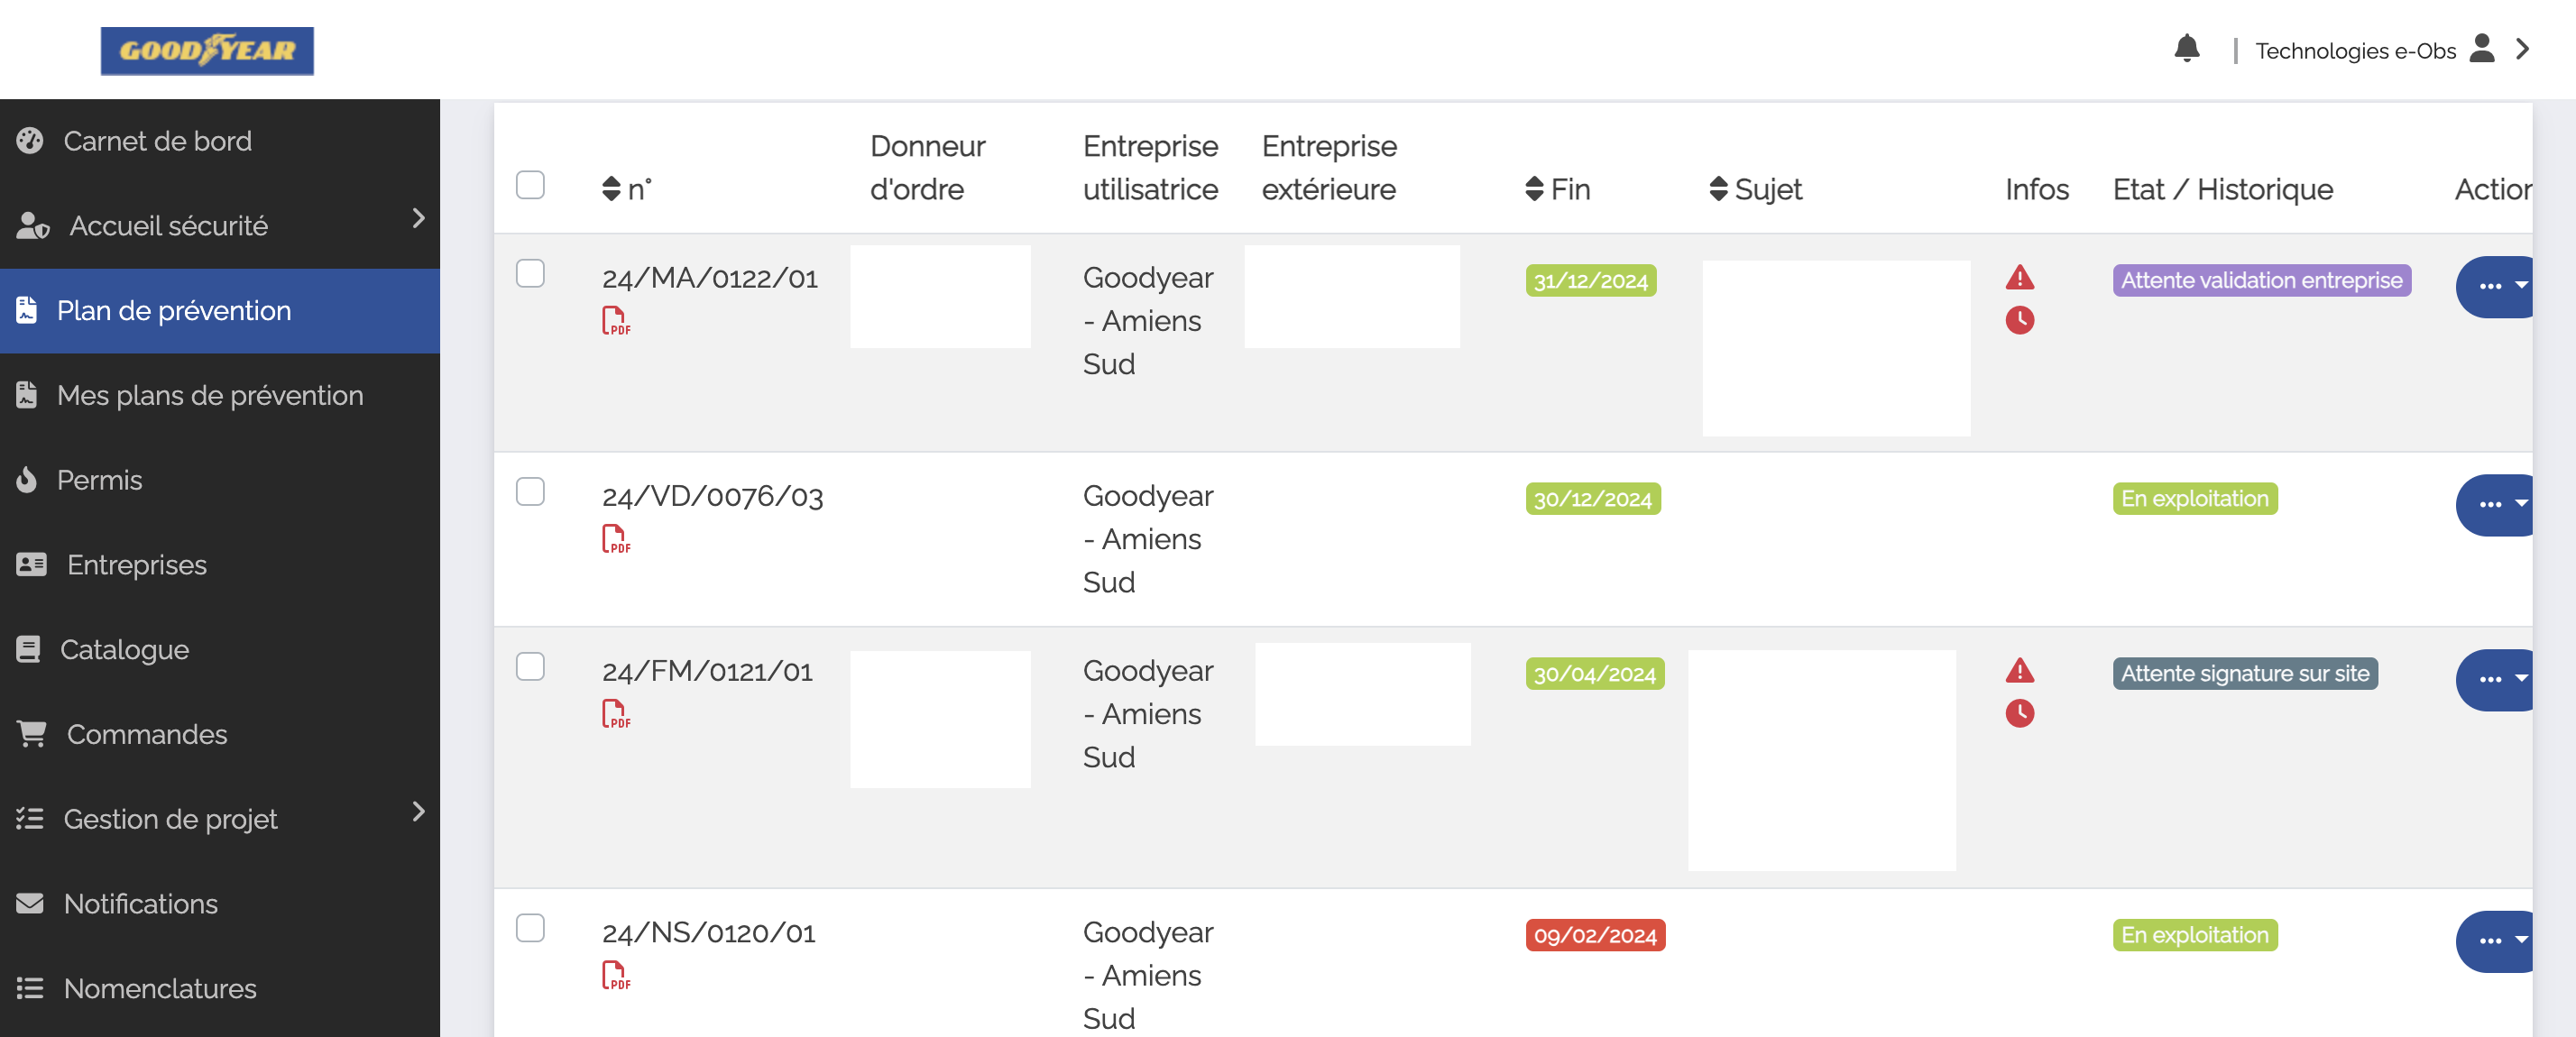Image resolution: width=2576 pixels, height=1037 pixels.
Task: Click the PDF icon for plan 24/FM/0121/01
Action: (616, 710)
